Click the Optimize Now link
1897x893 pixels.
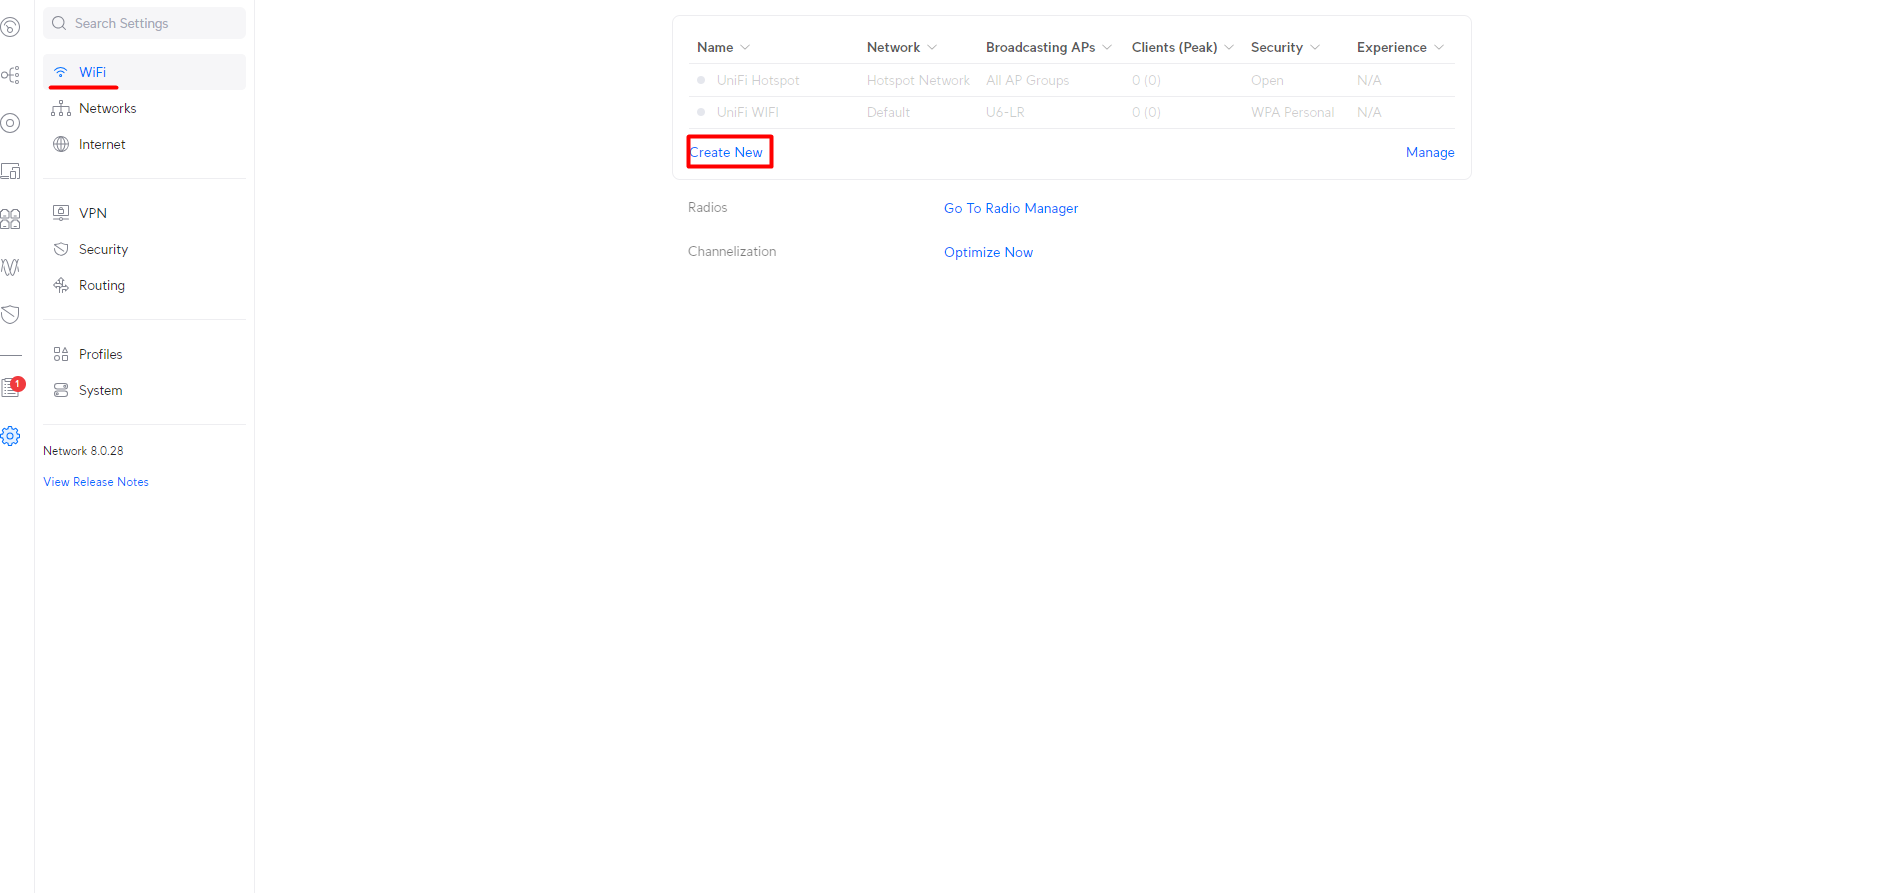(988, 252)
